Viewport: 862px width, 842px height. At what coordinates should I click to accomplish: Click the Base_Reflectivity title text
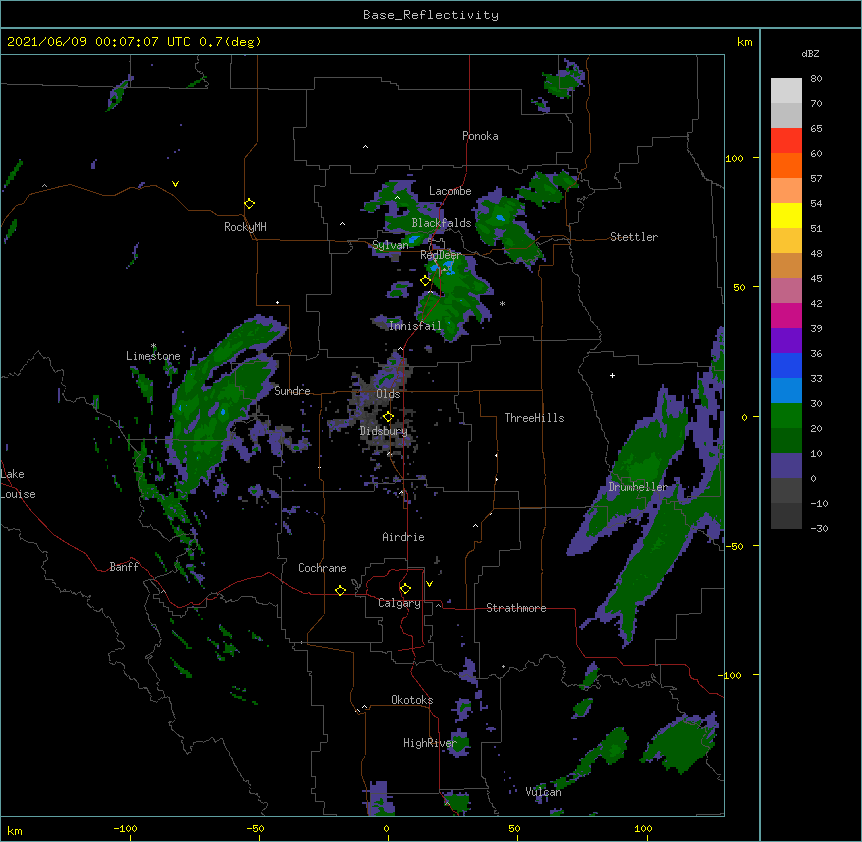click(431, 15)
